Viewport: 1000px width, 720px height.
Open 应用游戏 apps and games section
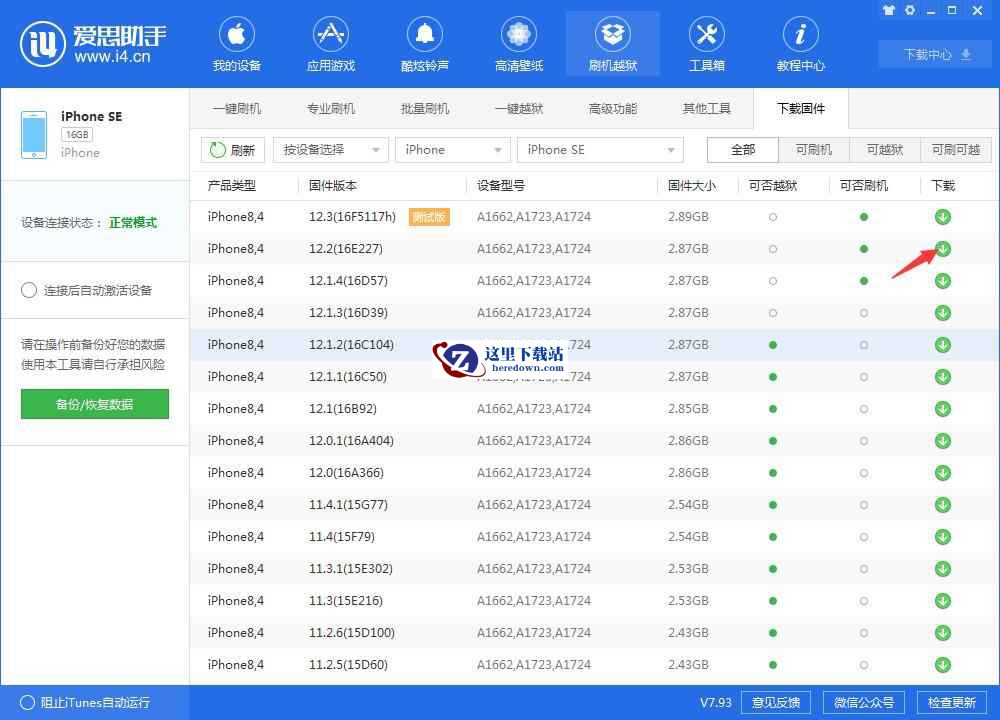(330, 44)
